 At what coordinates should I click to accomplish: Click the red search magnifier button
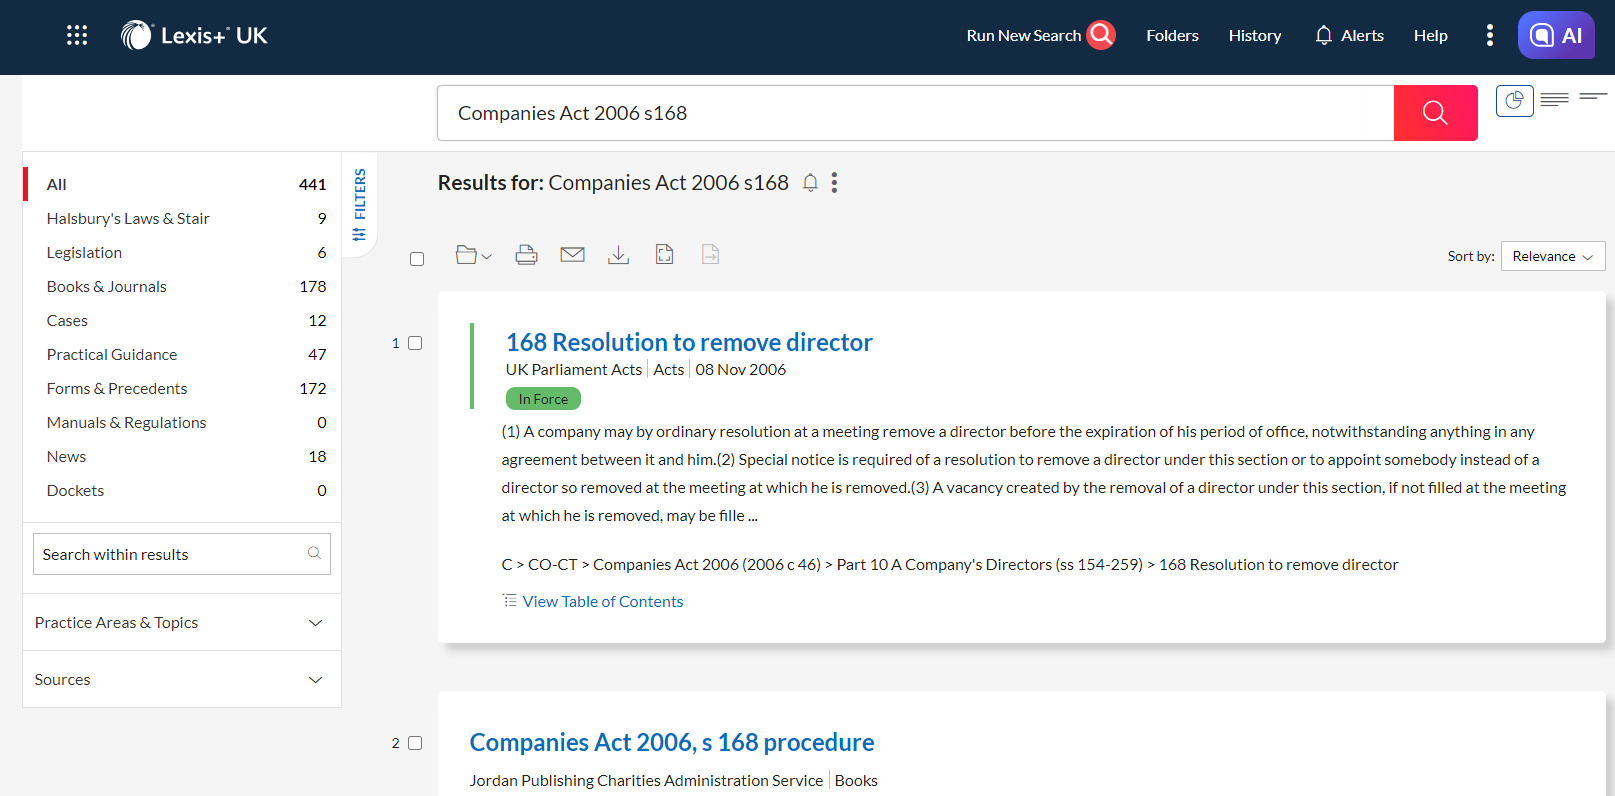point(1435,113)
